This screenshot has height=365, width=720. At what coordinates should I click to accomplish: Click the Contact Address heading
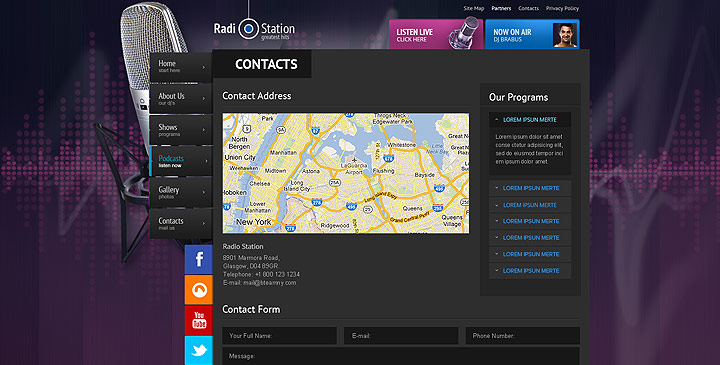coord(257,96)
